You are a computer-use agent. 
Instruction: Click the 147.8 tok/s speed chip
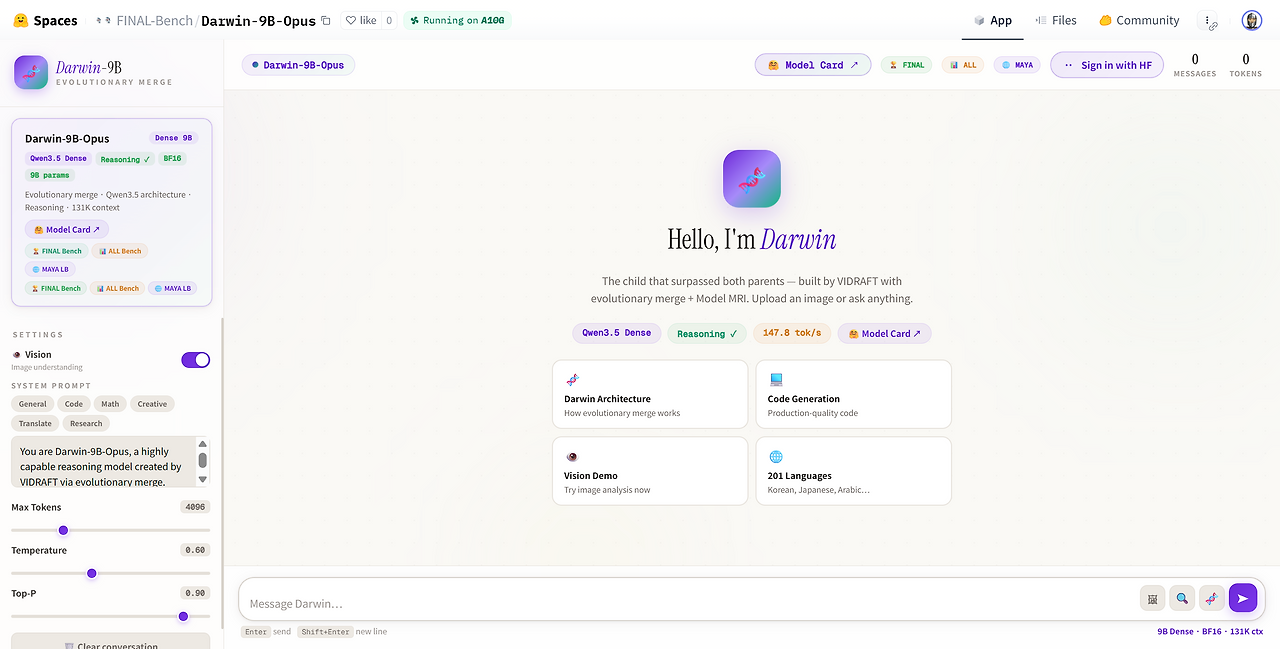(792, 333)
